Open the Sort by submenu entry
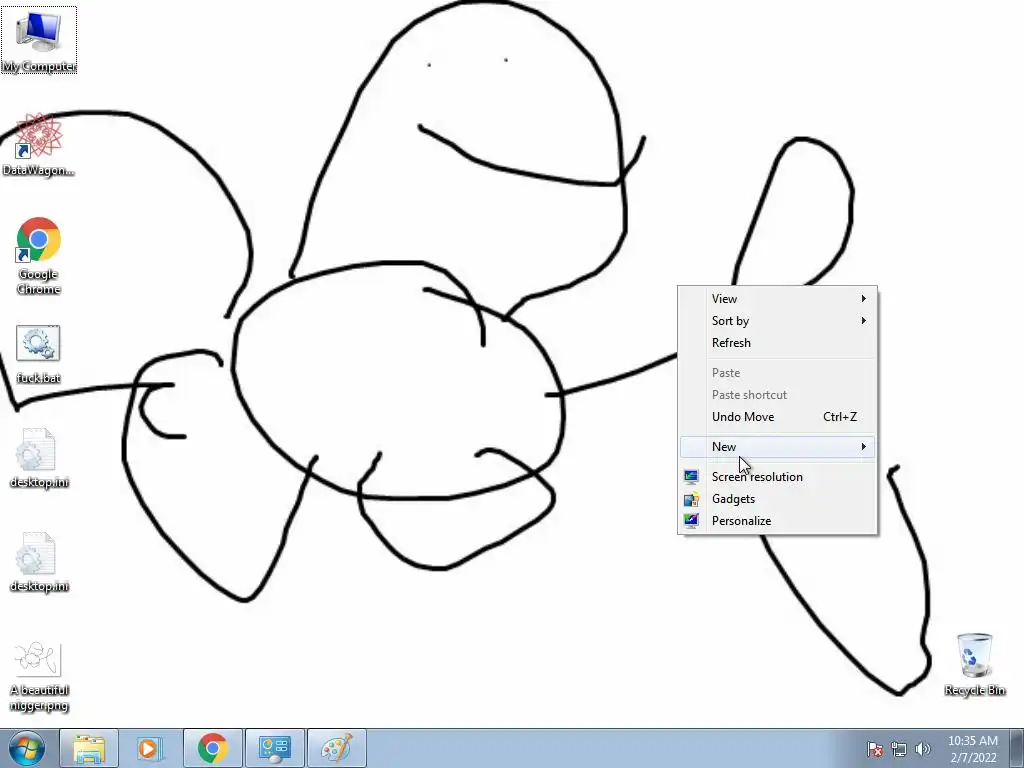Image resolution: width=1024 pixels, height=768 pixels. (777, 321)
